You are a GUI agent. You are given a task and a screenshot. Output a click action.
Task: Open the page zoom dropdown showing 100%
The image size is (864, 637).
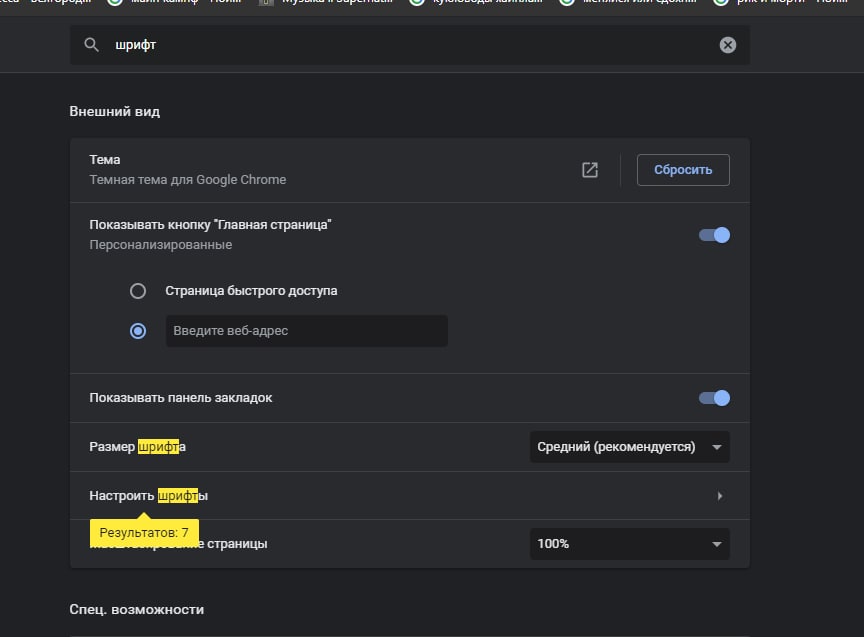point(629,544)
